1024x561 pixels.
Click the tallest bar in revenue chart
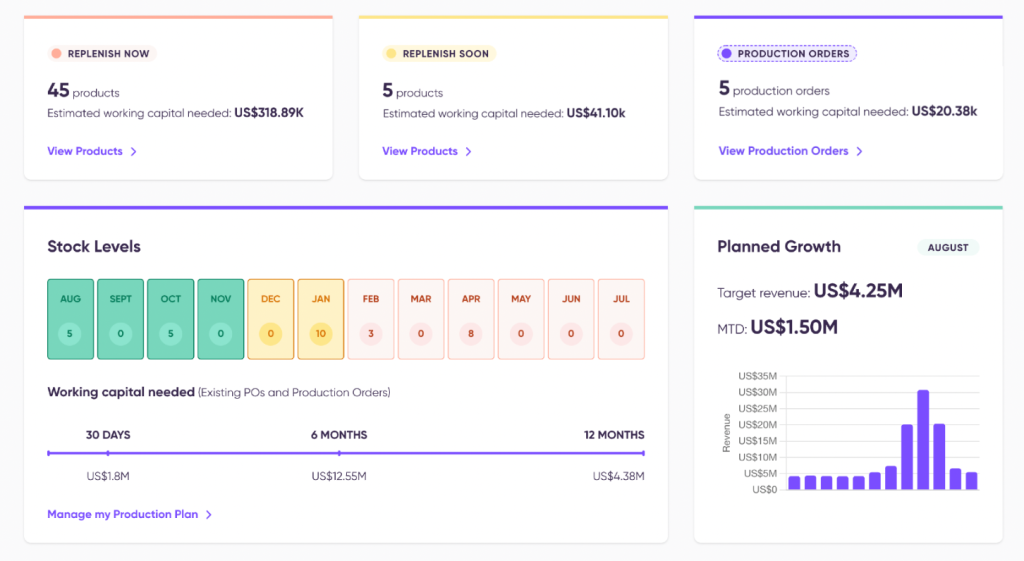[923, 440]
